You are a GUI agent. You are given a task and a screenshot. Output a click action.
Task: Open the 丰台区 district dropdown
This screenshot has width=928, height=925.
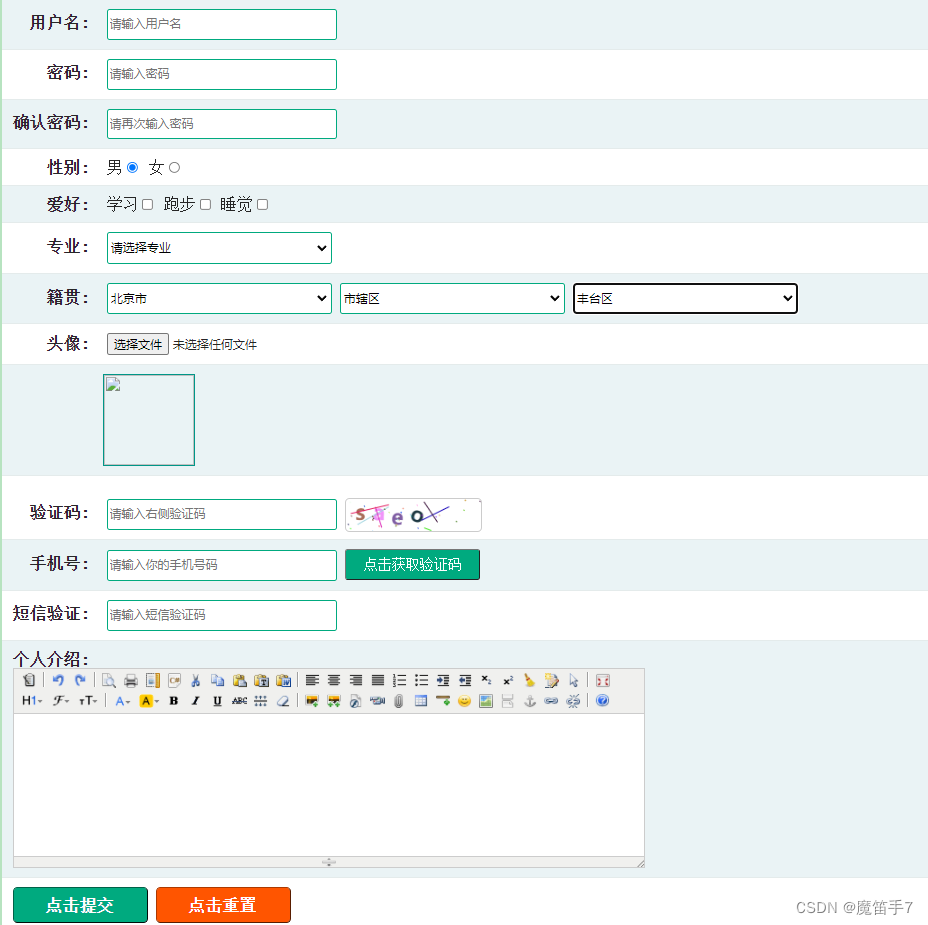click(685, 298)
